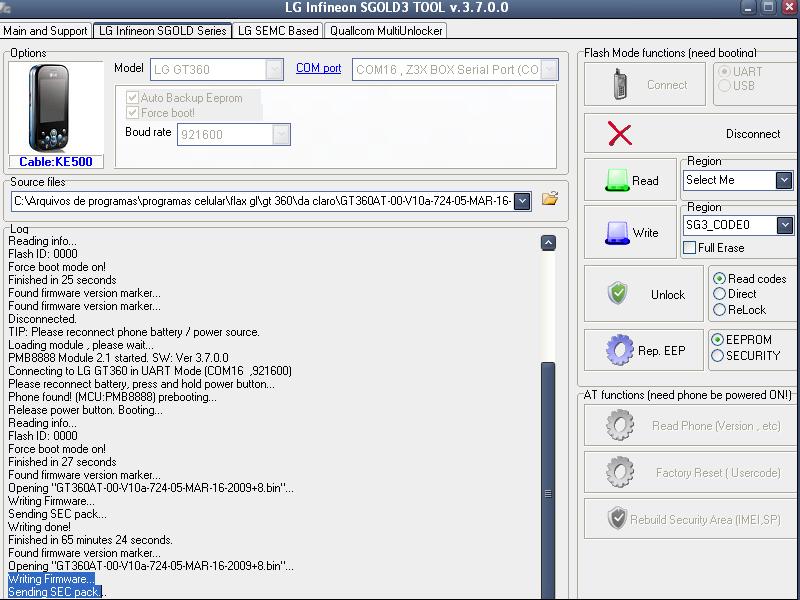This screenshot has height=600, width=800.
Task: Open the Qualcom MultiUnlocker tab
Action: click(x=386, y=31)
